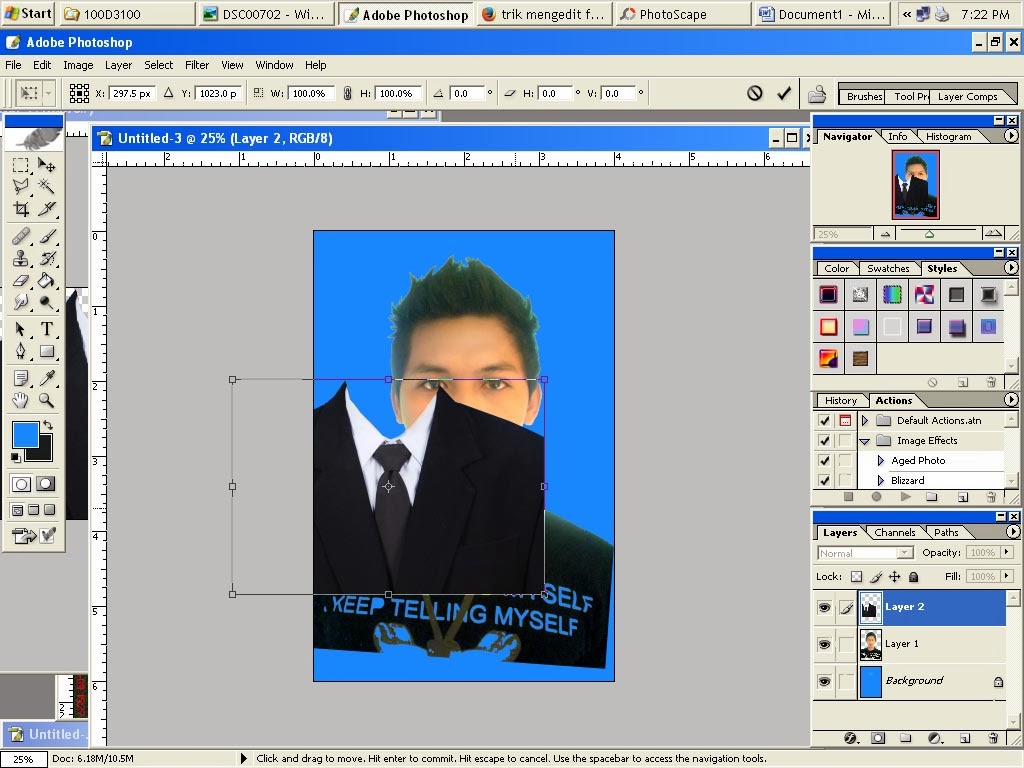
Task: Toggle lock all padlock in Layers
Action: (x=914, y=577)
